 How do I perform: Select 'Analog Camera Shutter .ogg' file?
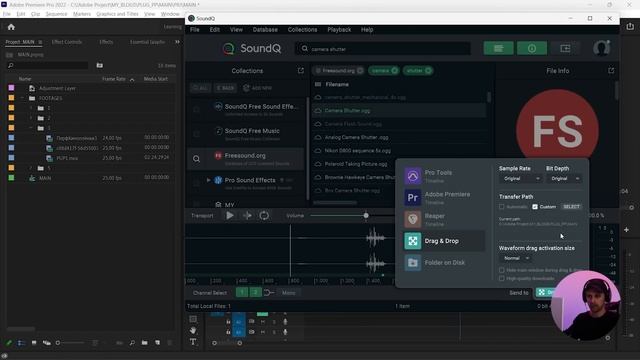coord(356,138)
